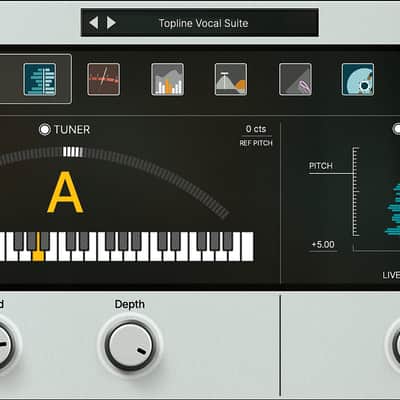Click the detected note letter A

[x=65, y=192]
